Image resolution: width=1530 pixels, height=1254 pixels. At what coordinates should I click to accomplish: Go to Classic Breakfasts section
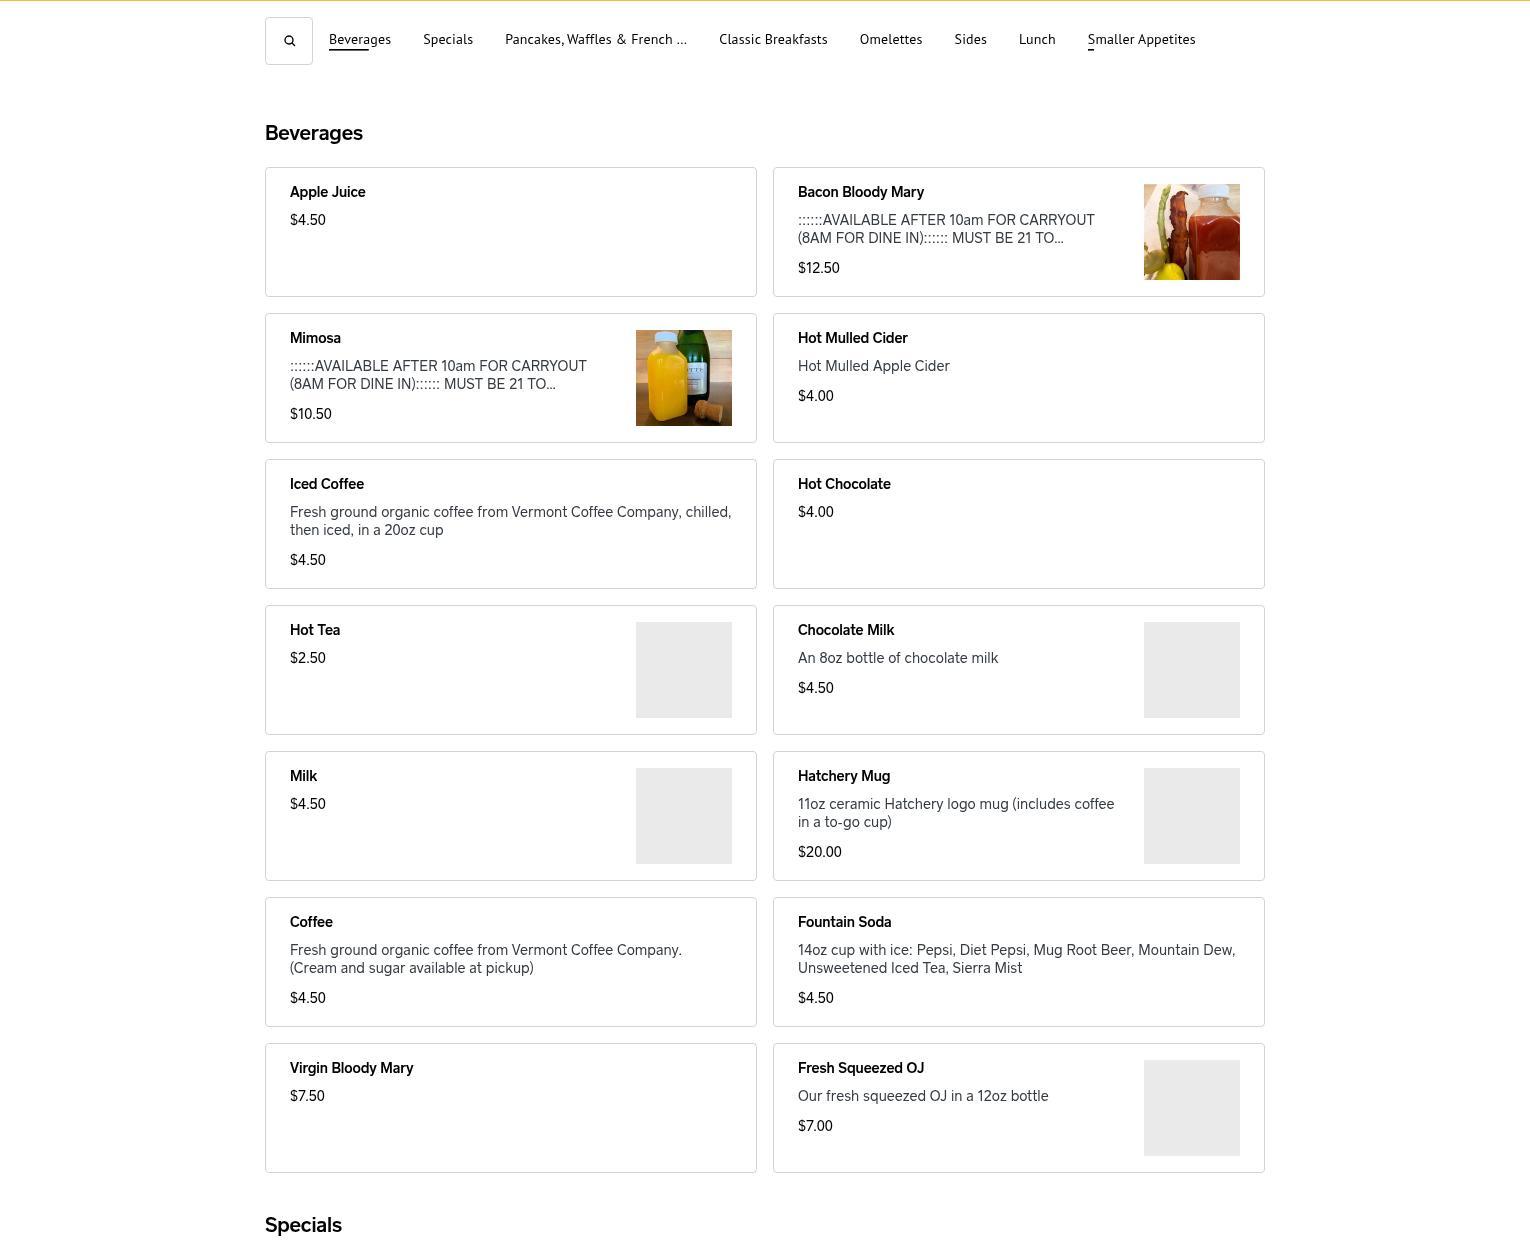pyautogui.click(x=773, y=40)
